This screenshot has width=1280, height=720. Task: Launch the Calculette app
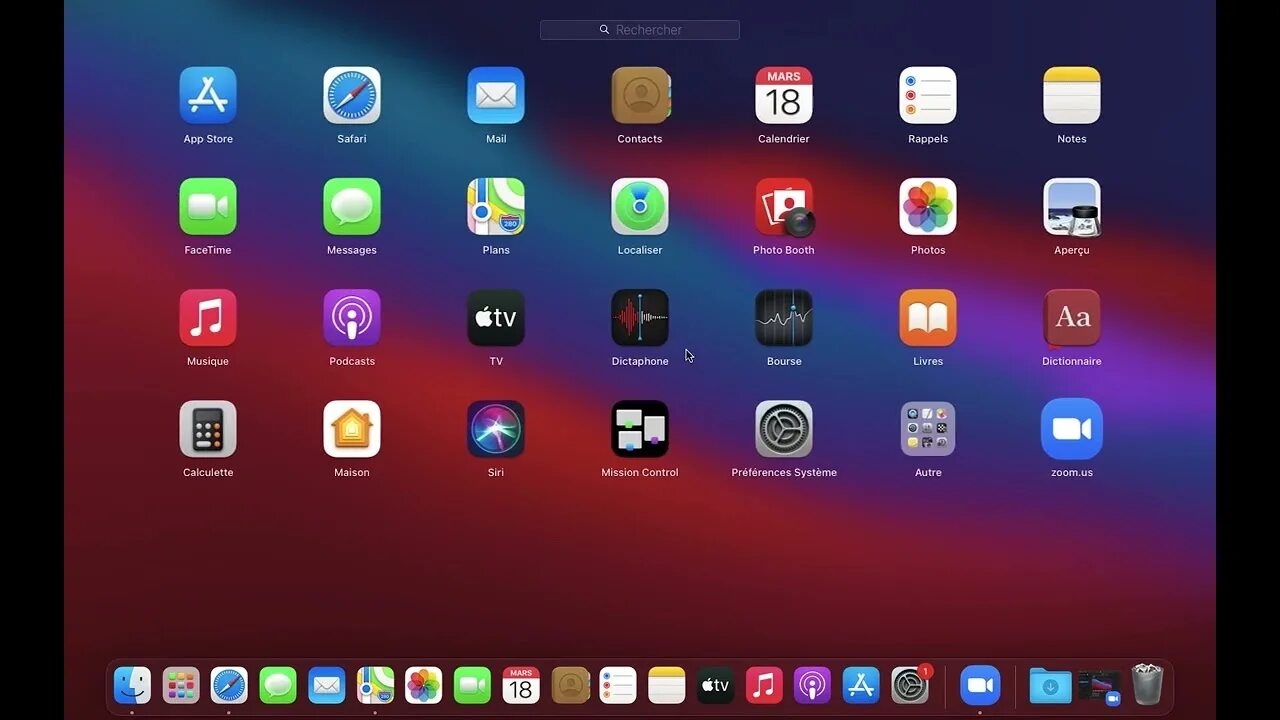click(208, 429)
